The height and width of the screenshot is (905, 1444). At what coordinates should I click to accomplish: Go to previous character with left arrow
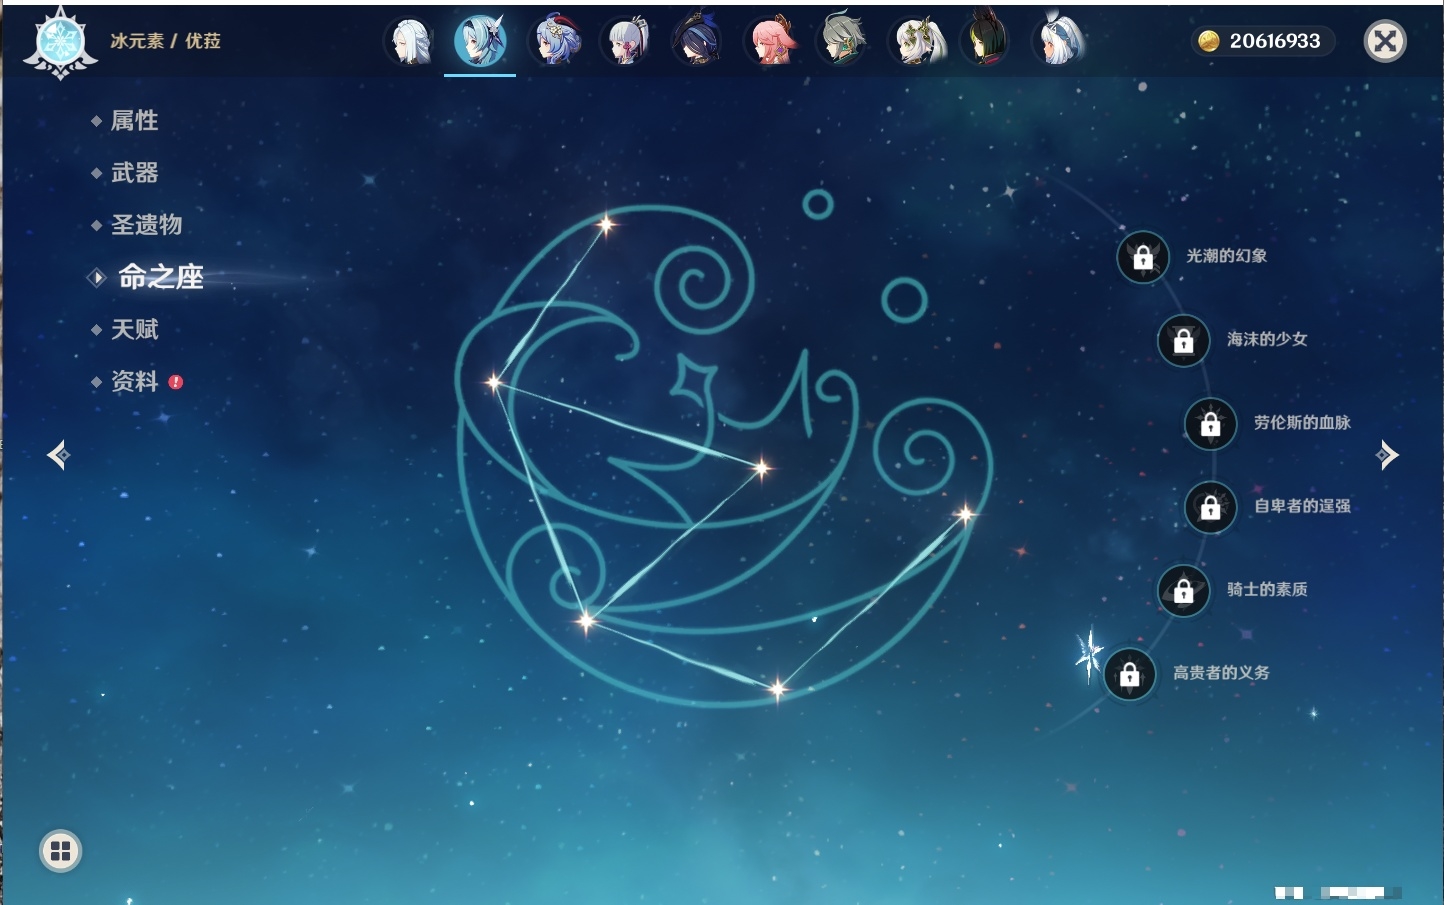click(x=58, y=455)
